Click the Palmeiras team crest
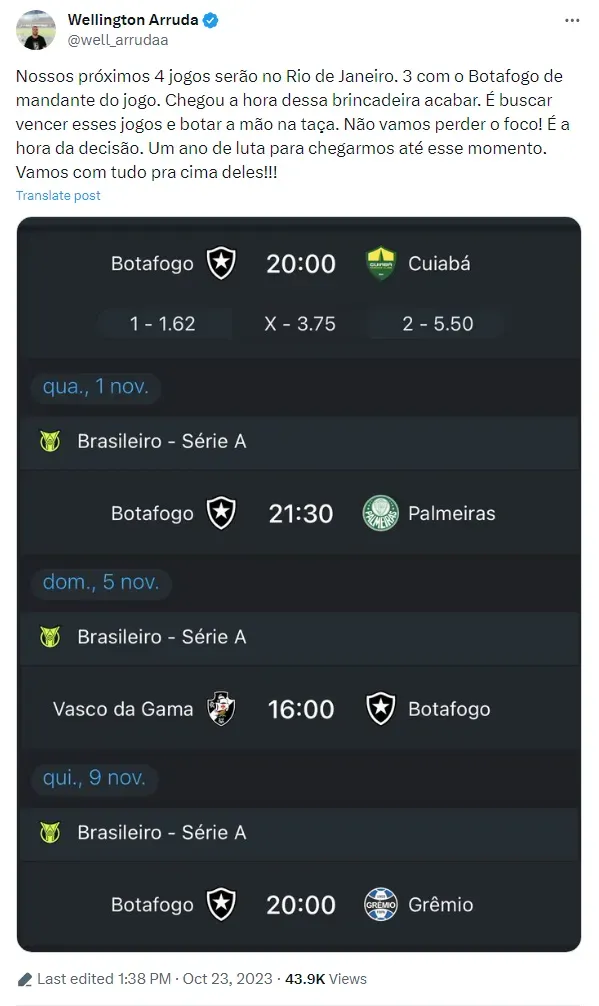 tap(381, 513)
